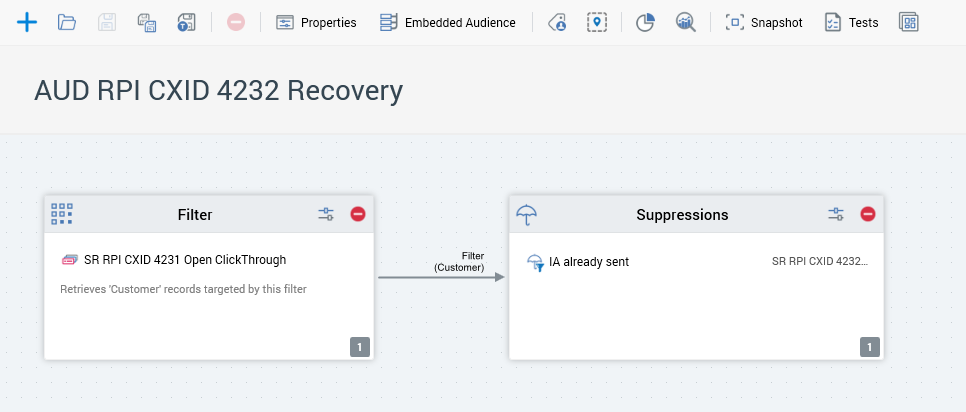Click the location pin toolbar icon
This screenshot has height=412, width=966.
coord(597,22)
